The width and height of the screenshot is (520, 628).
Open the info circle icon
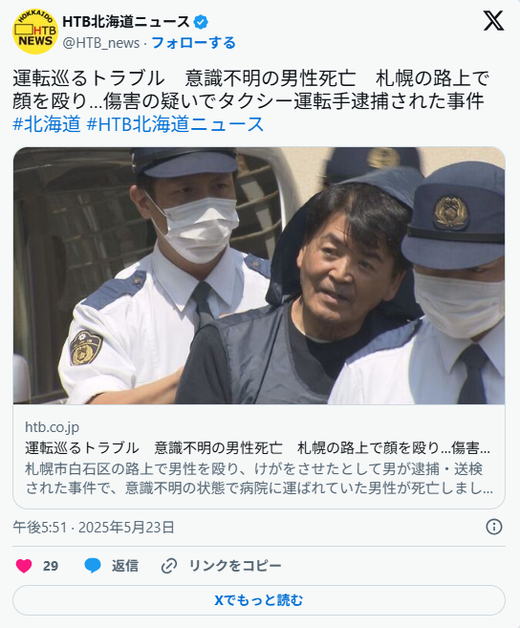494,527
